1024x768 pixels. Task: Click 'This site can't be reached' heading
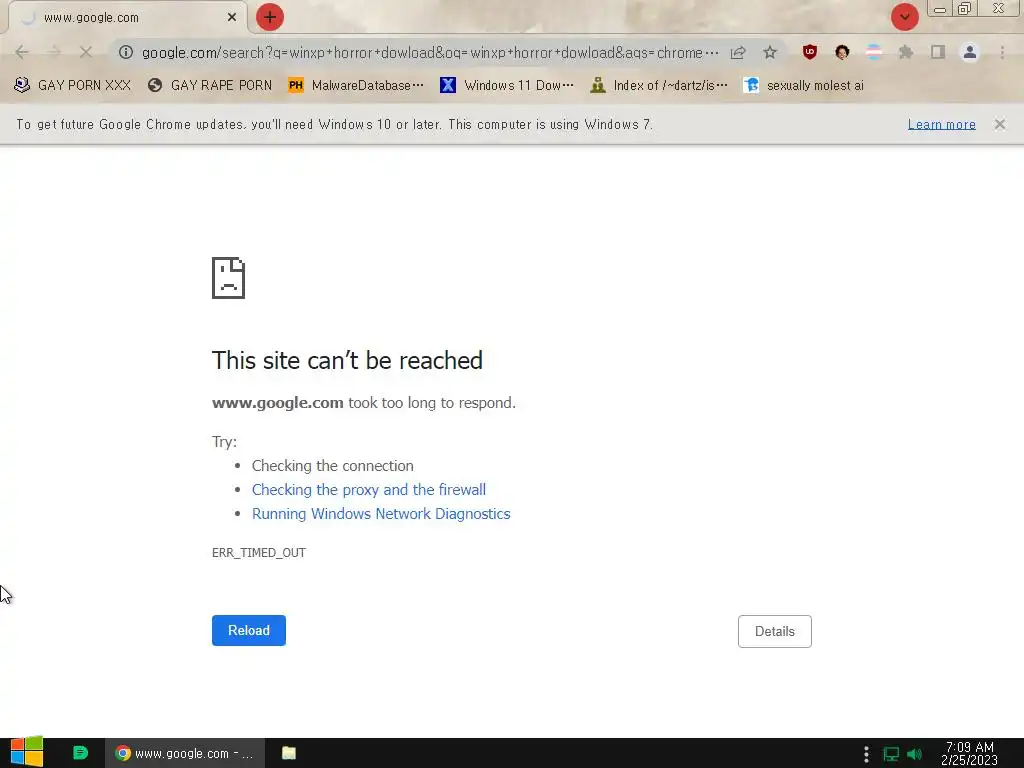coord(347,360)
